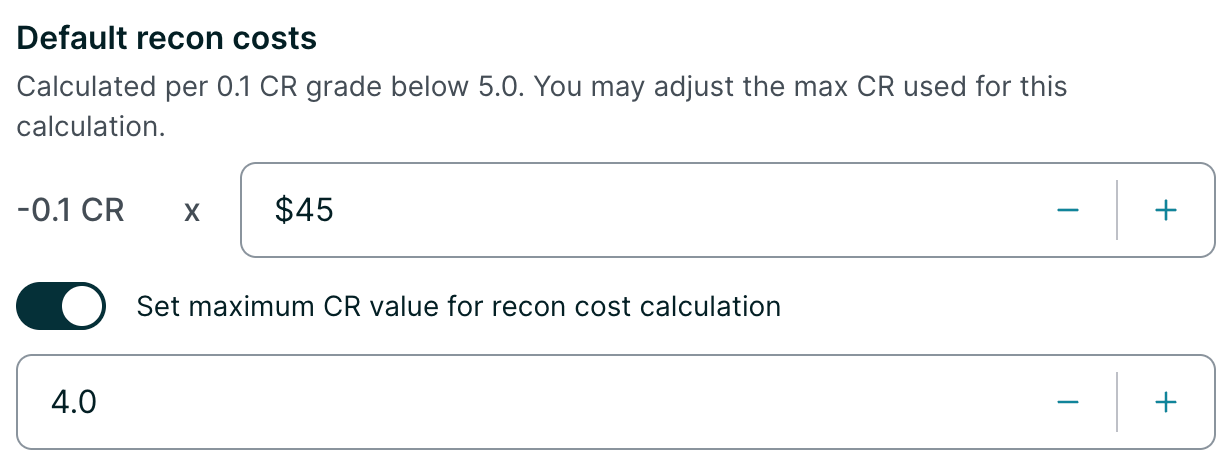Click the dark track of the CR toggle
The width and height of the screenshot is (1232, 476).
40,306
